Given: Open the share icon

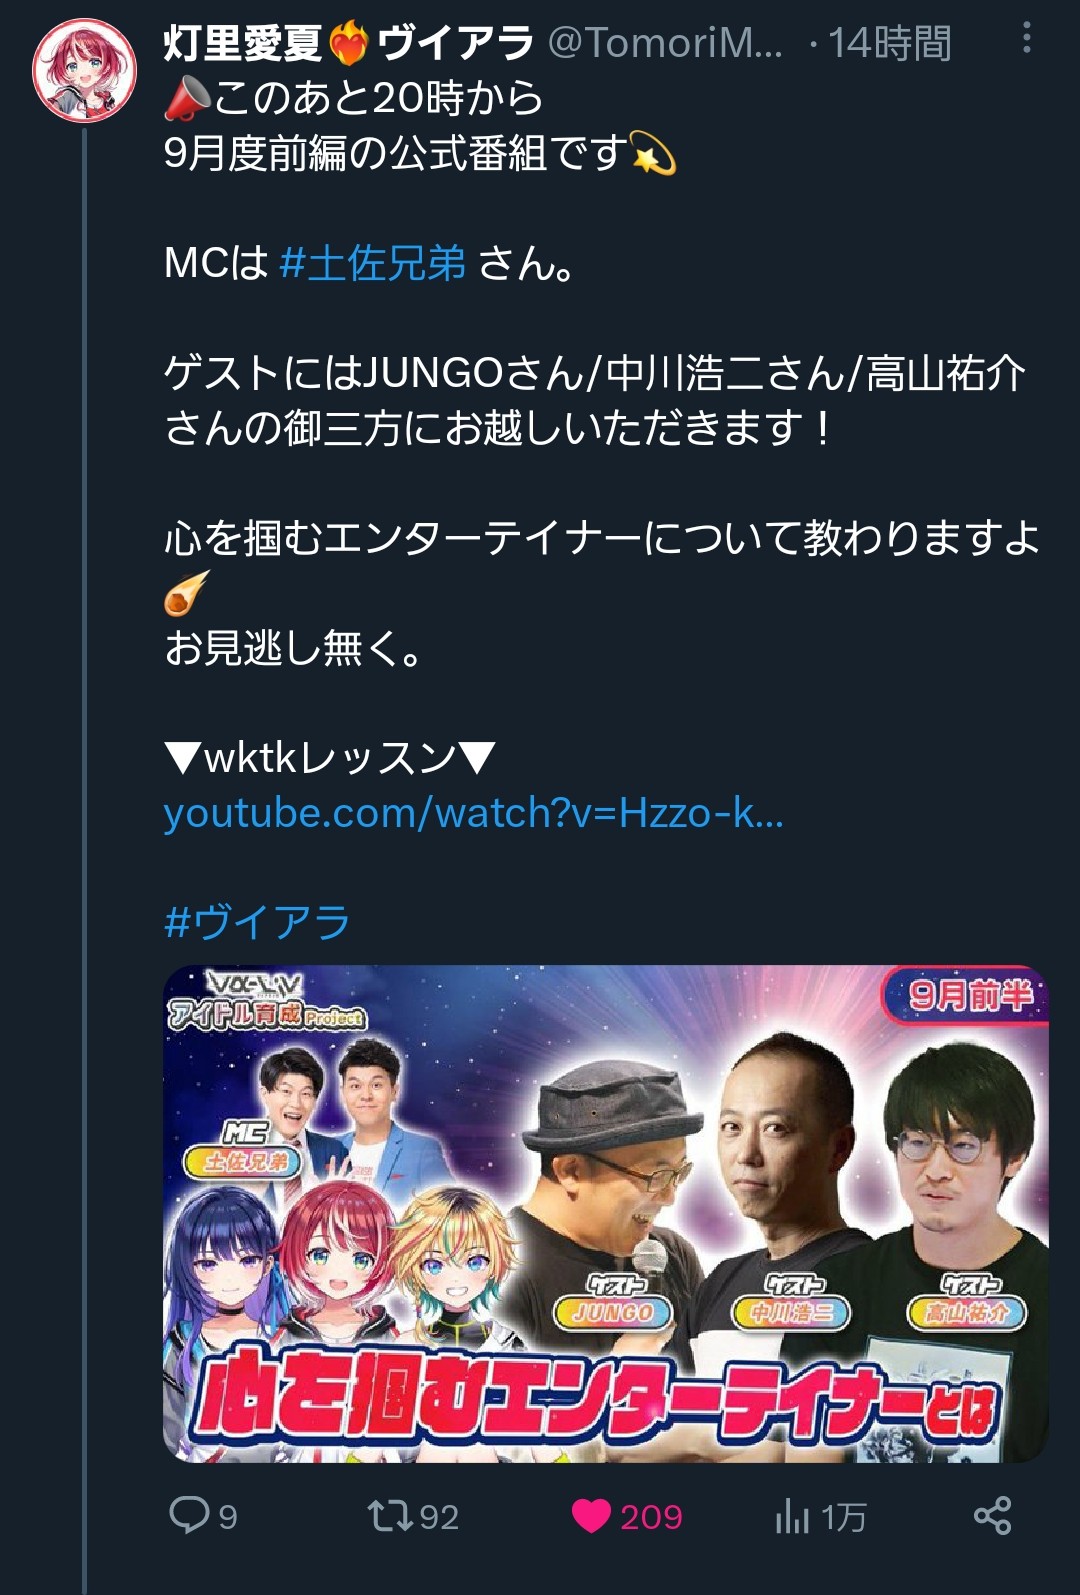Looking at the screenshot, I should click(x=993, y=1516).
